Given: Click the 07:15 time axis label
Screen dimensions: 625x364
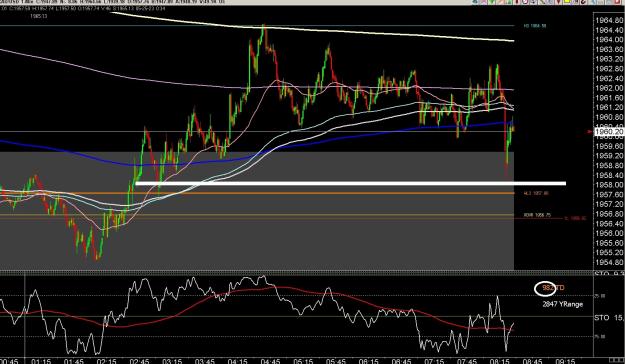Looking at the screenshot, I should tap(434, 361).
